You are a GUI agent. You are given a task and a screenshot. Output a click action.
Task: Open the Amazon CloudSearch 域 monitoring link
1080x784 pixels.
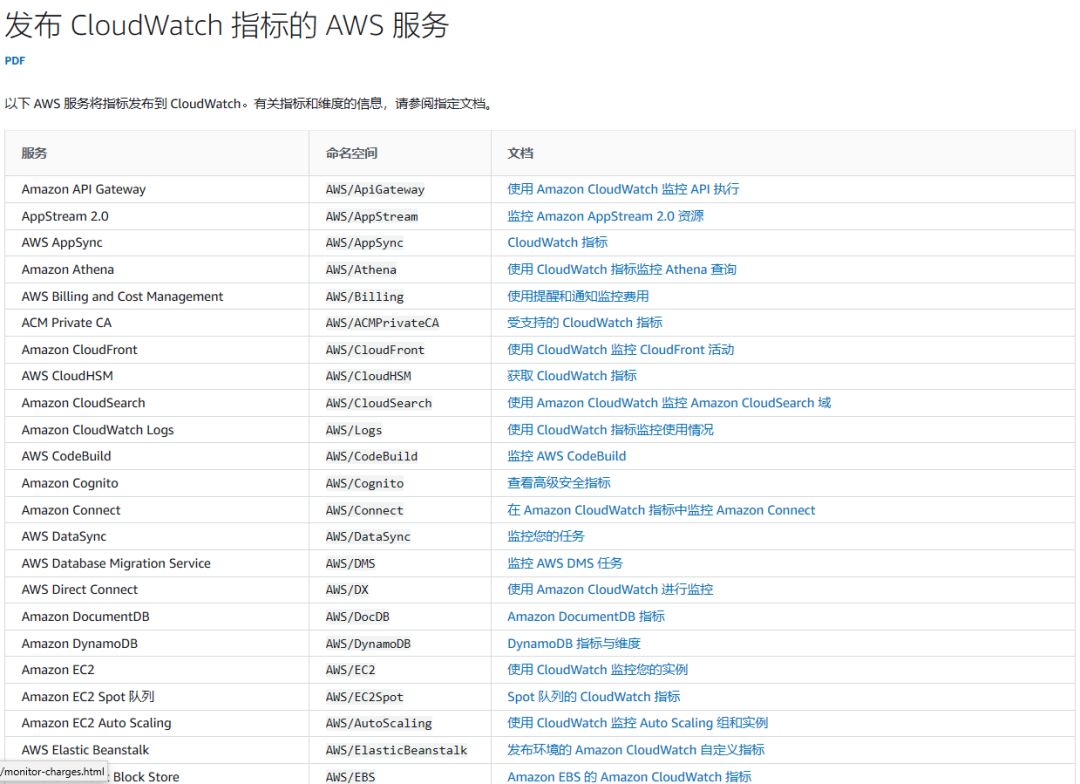pyautogui.click(x=669, y=402)
